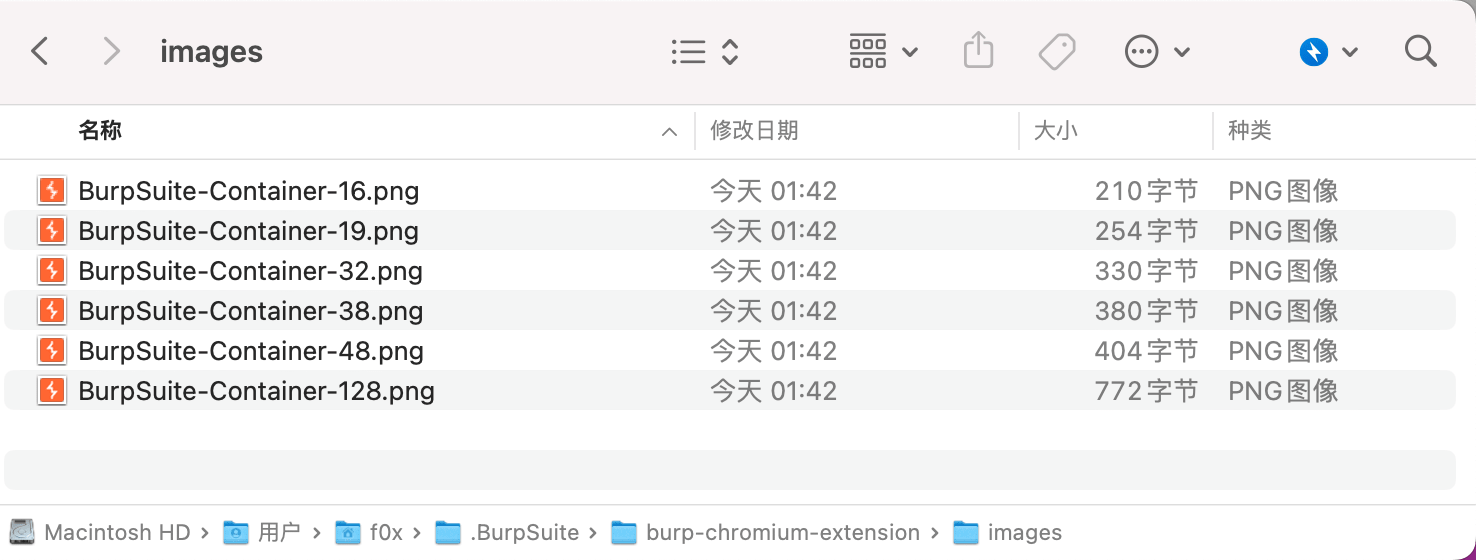Open the blue quick action dropdown
Image resolution: width=1476 pixels, height=560 pixels.
(1328, 51)
